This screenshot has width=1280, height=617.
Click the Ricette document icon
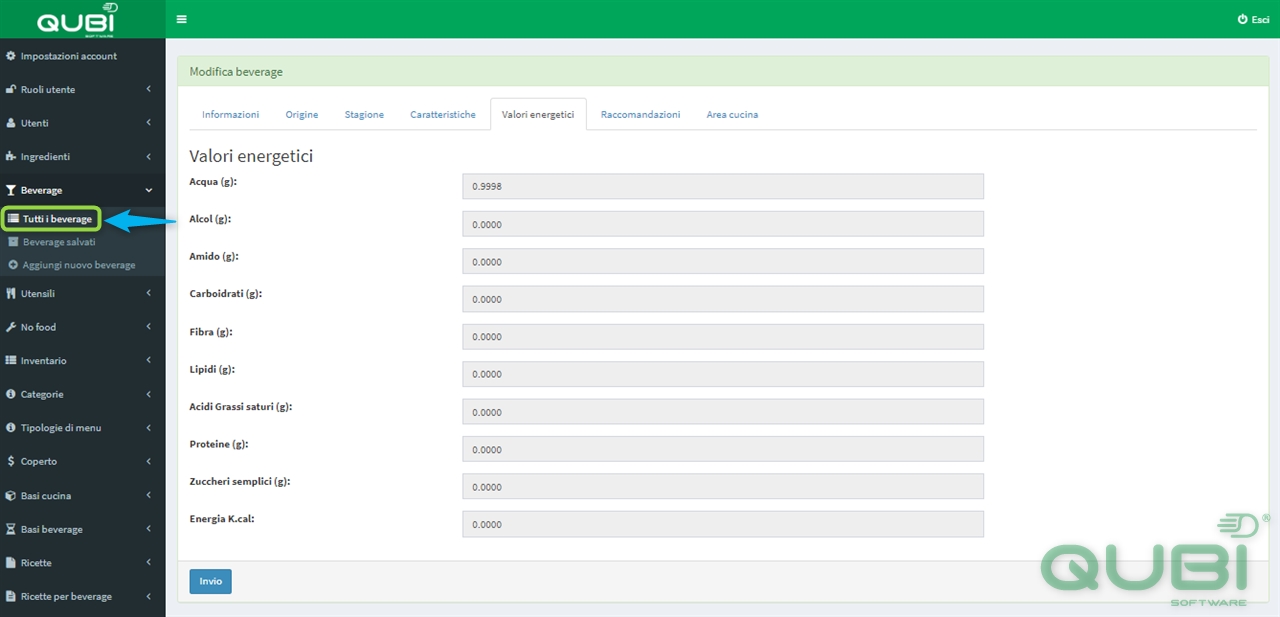[11, 563]
